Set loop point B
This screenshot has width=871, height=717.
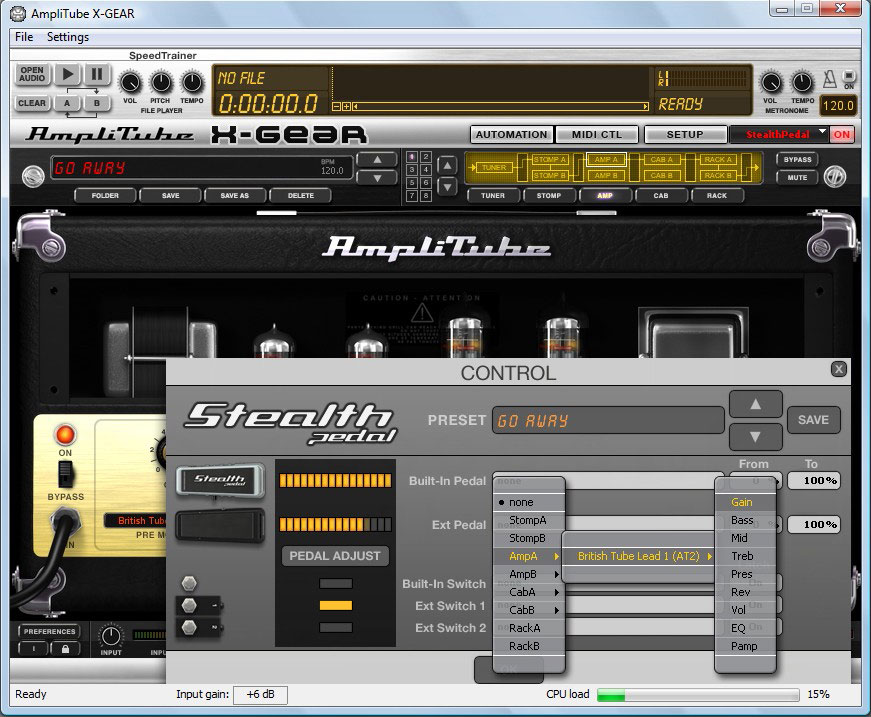97,103
